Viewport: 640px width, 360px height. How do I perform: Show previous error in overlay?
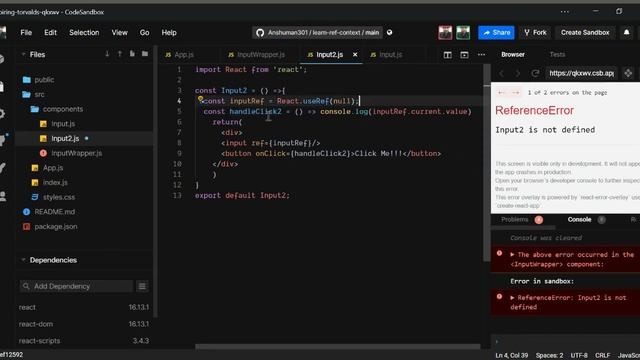(x=501, y=93)
